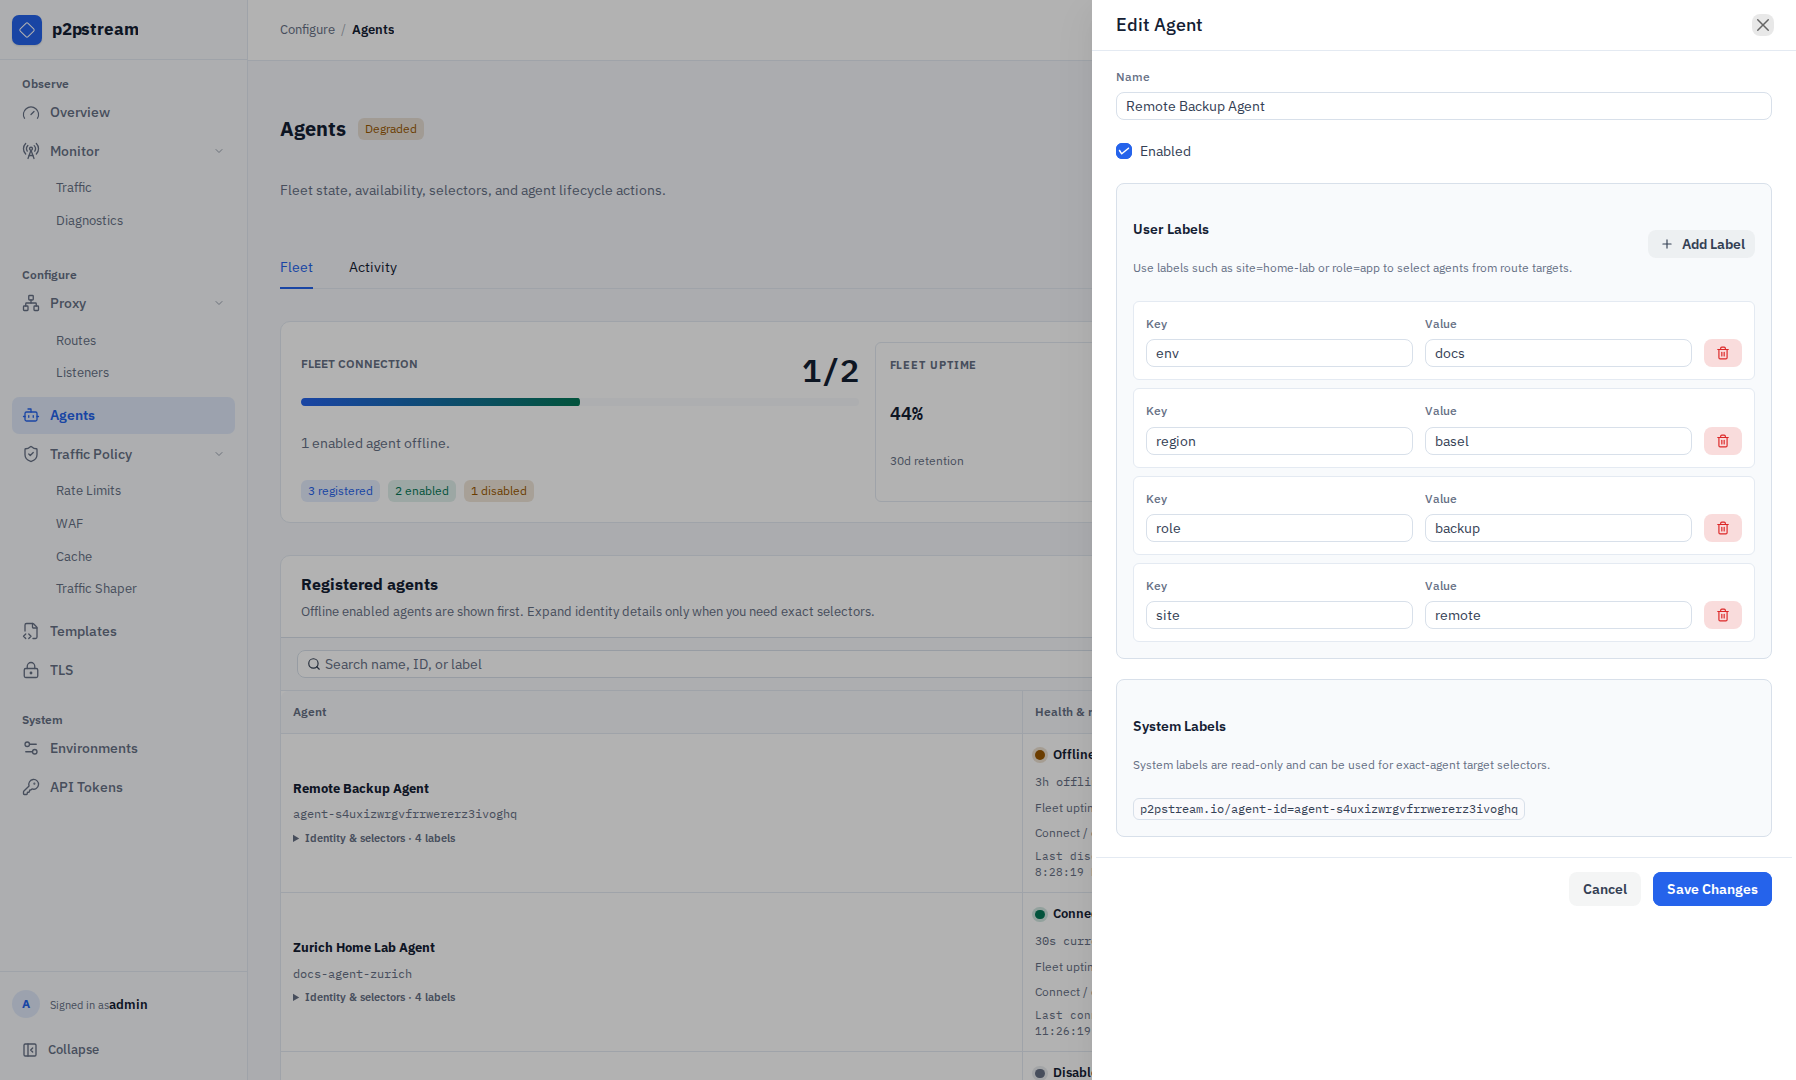Click the backup value input field
This screenshot has width=1796, height=1080.
(1558, 528)
